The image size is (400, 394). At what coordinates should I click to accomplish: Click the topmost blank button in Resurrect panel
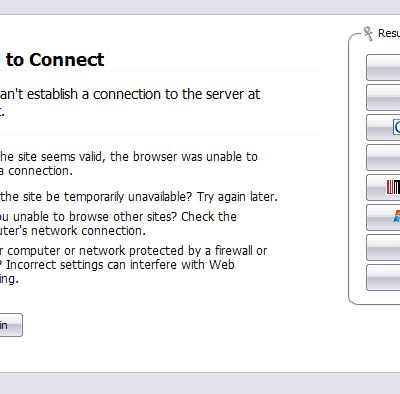383,67
